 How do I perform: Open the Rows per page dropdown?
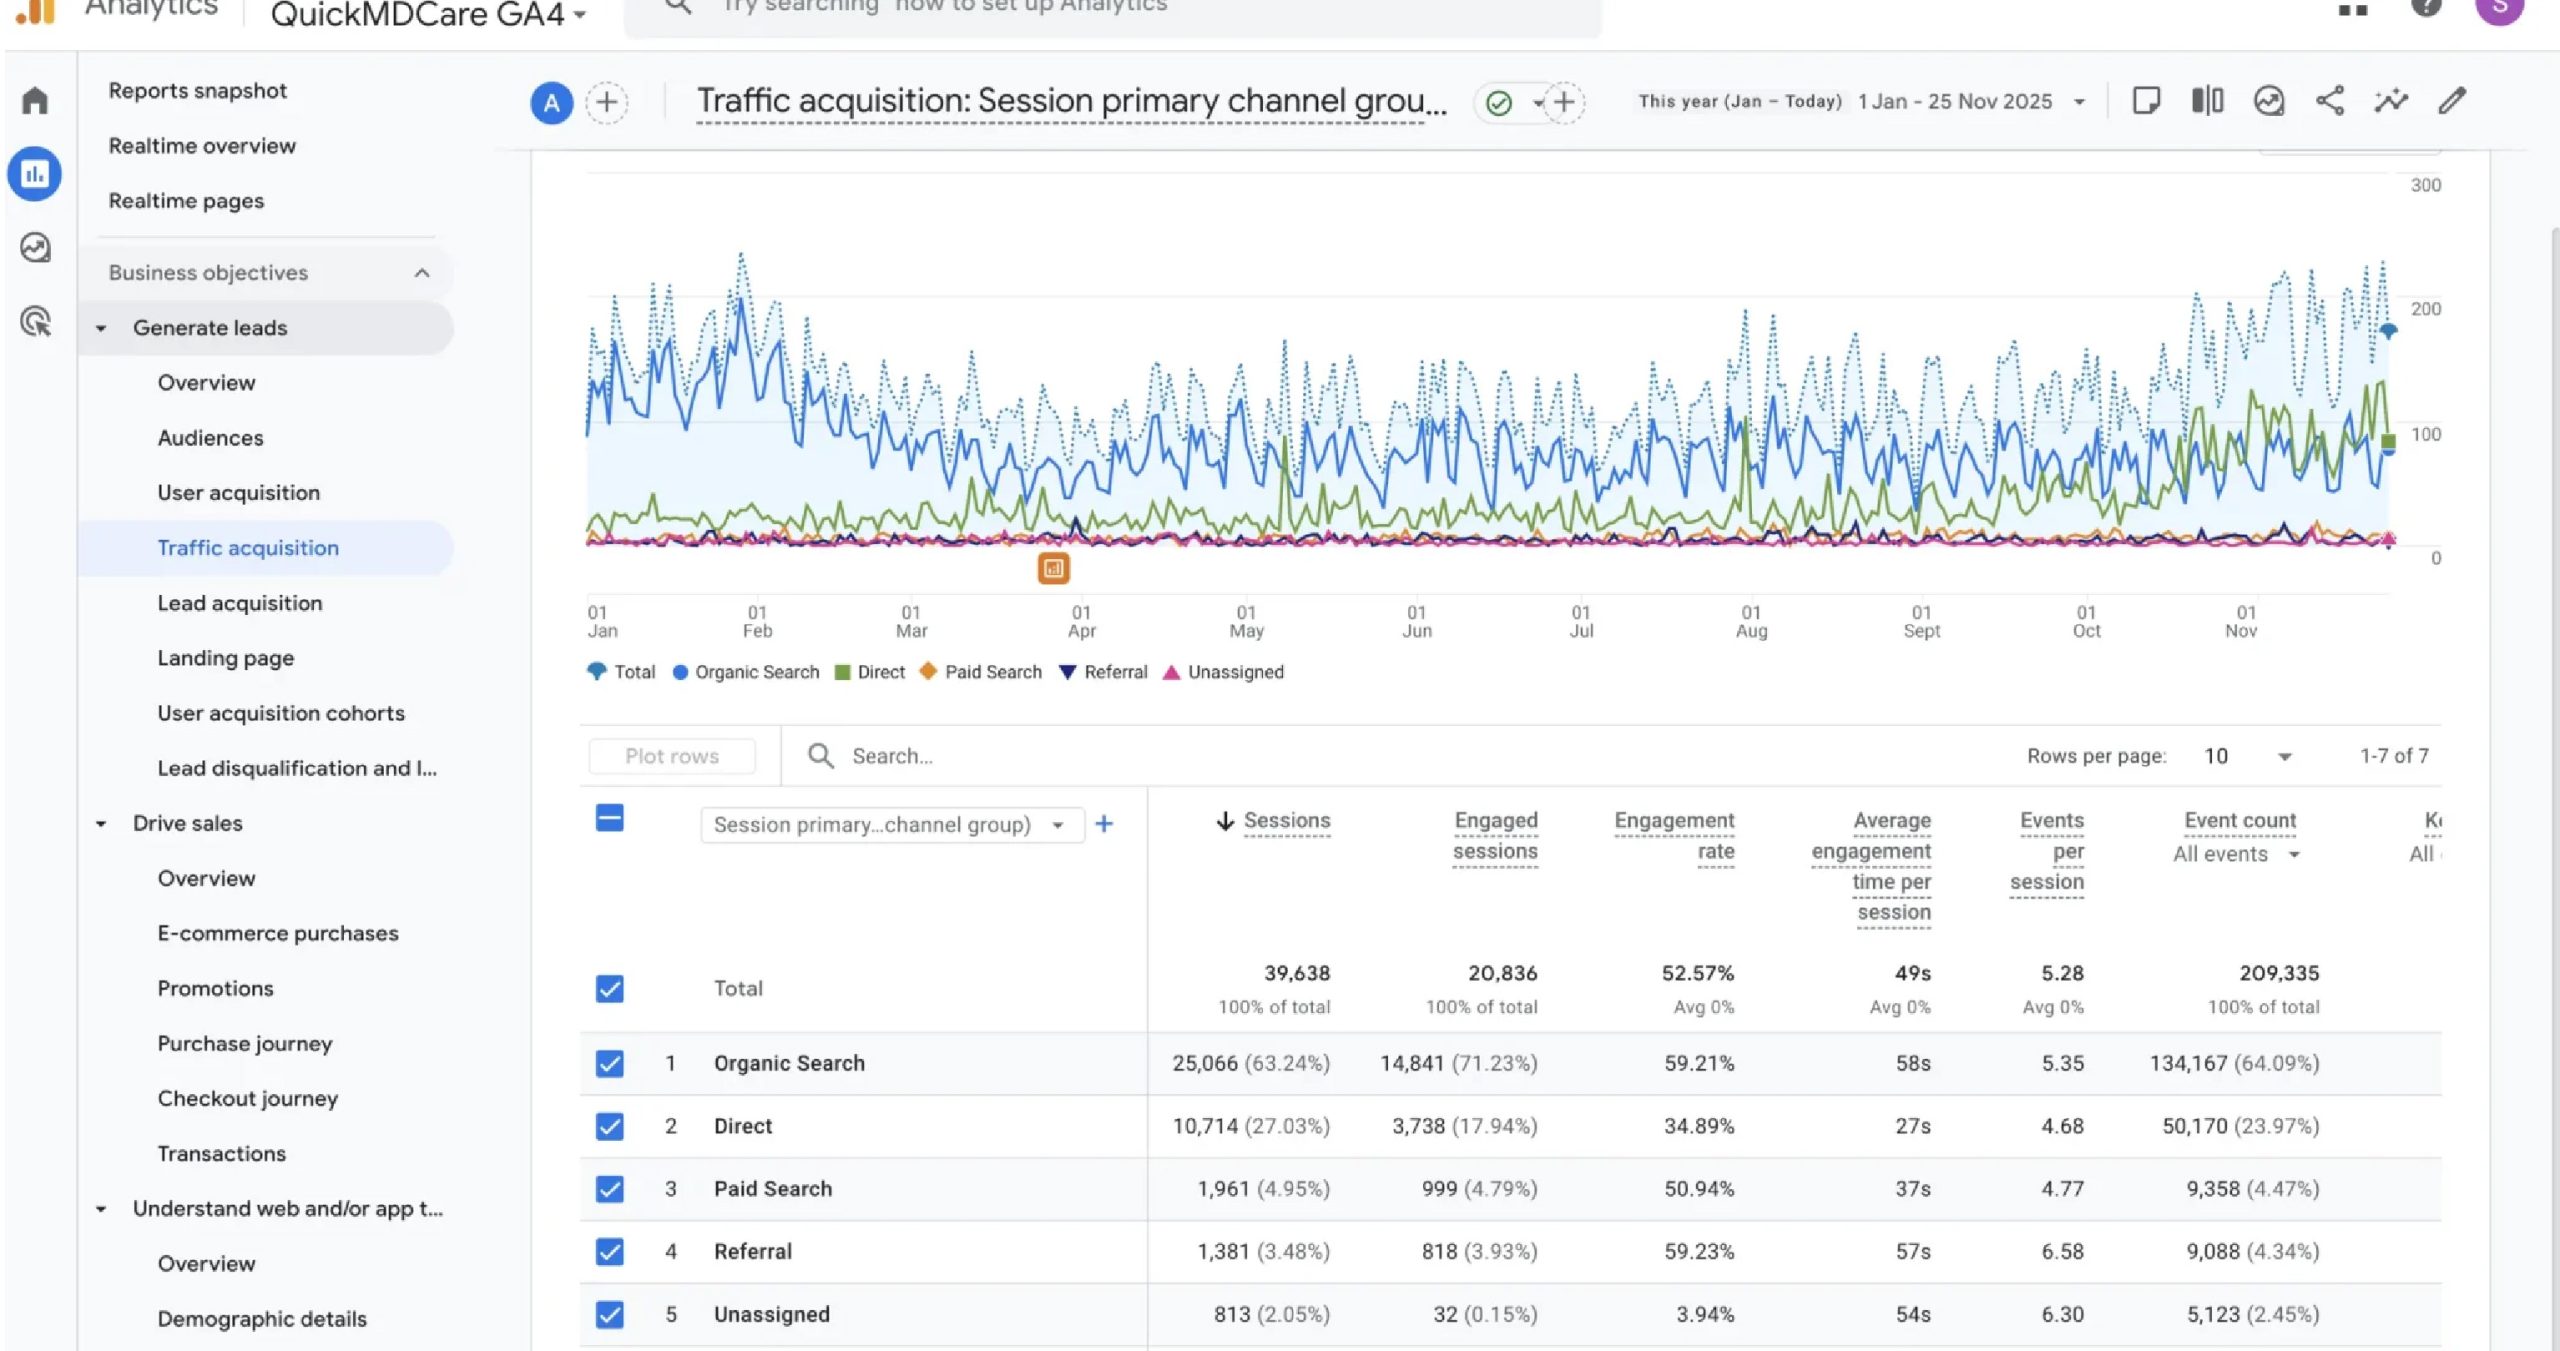[2247, 757]
